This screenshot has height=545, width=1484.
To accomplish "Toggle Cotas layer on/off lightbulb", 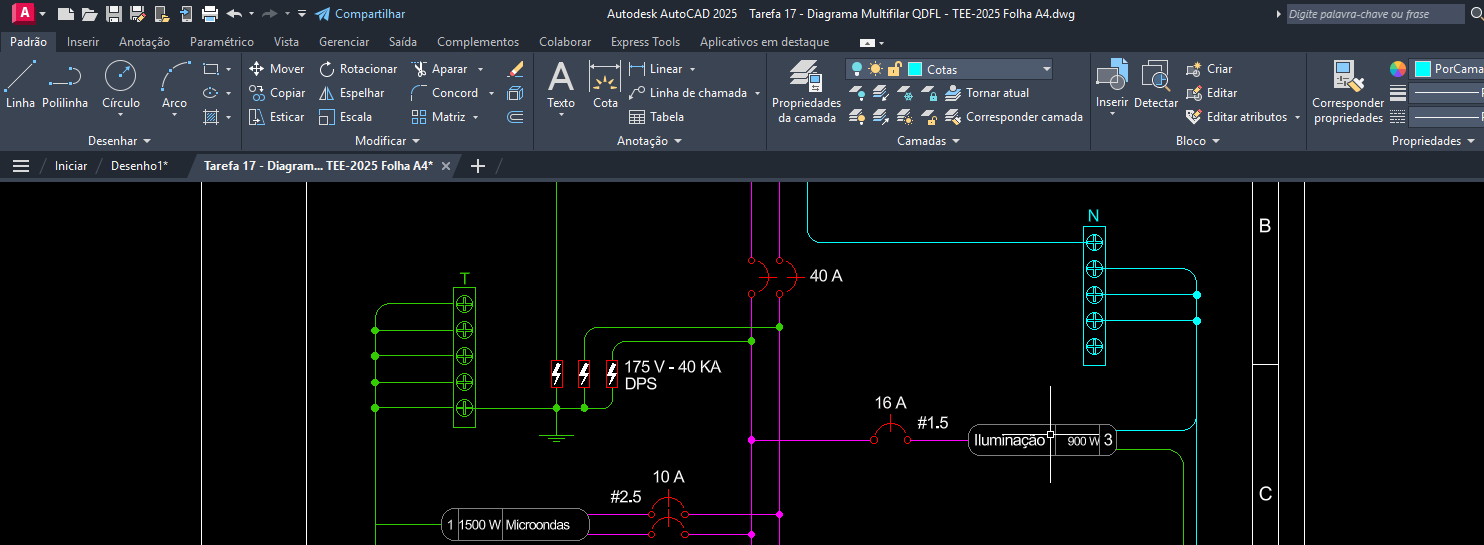I will pyautogui.click(x=857, y=69).
